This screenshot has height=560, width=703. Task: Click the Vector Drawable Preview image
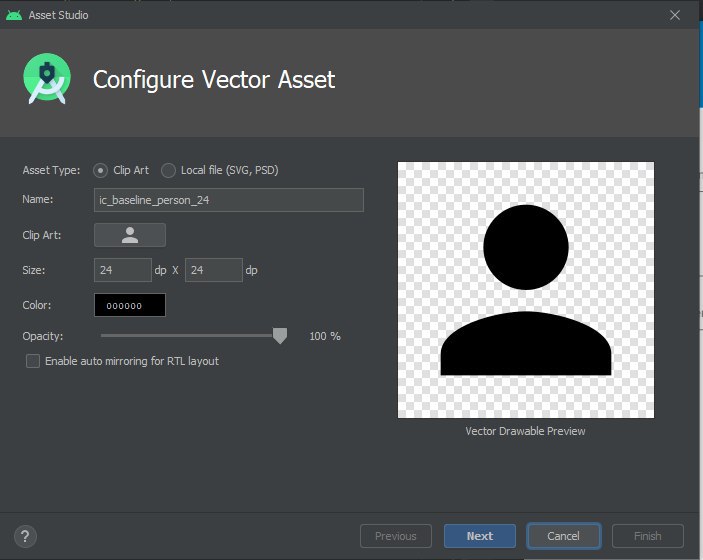525,290
